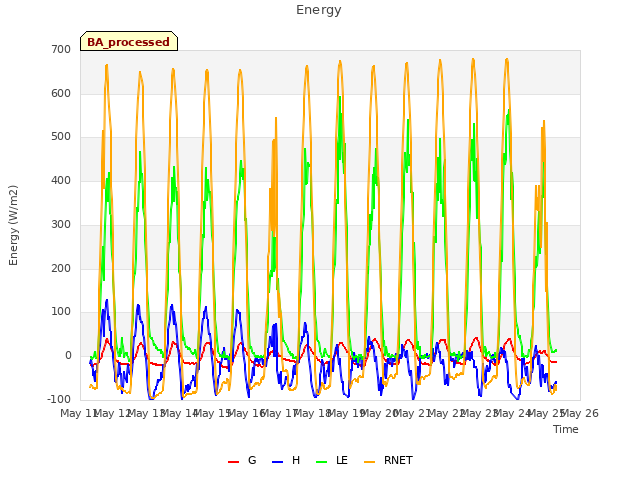Click the red G legend color marker

click(233, 462)
